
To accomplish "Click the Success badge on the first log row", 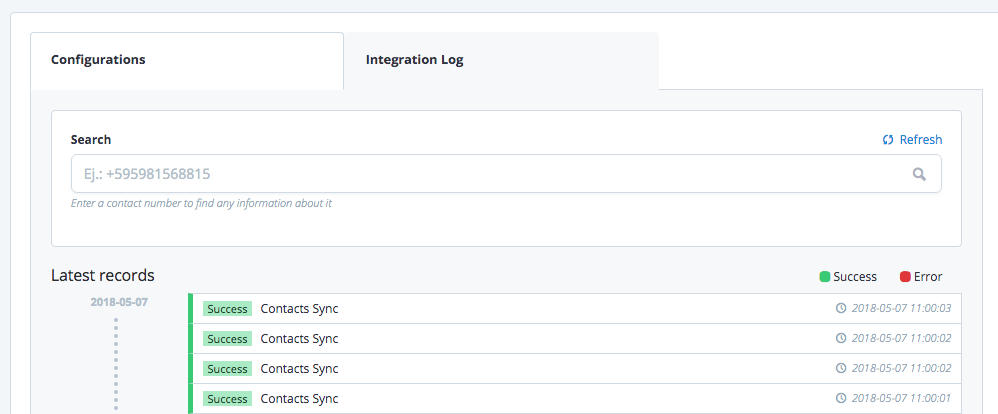I will [227, 309].
